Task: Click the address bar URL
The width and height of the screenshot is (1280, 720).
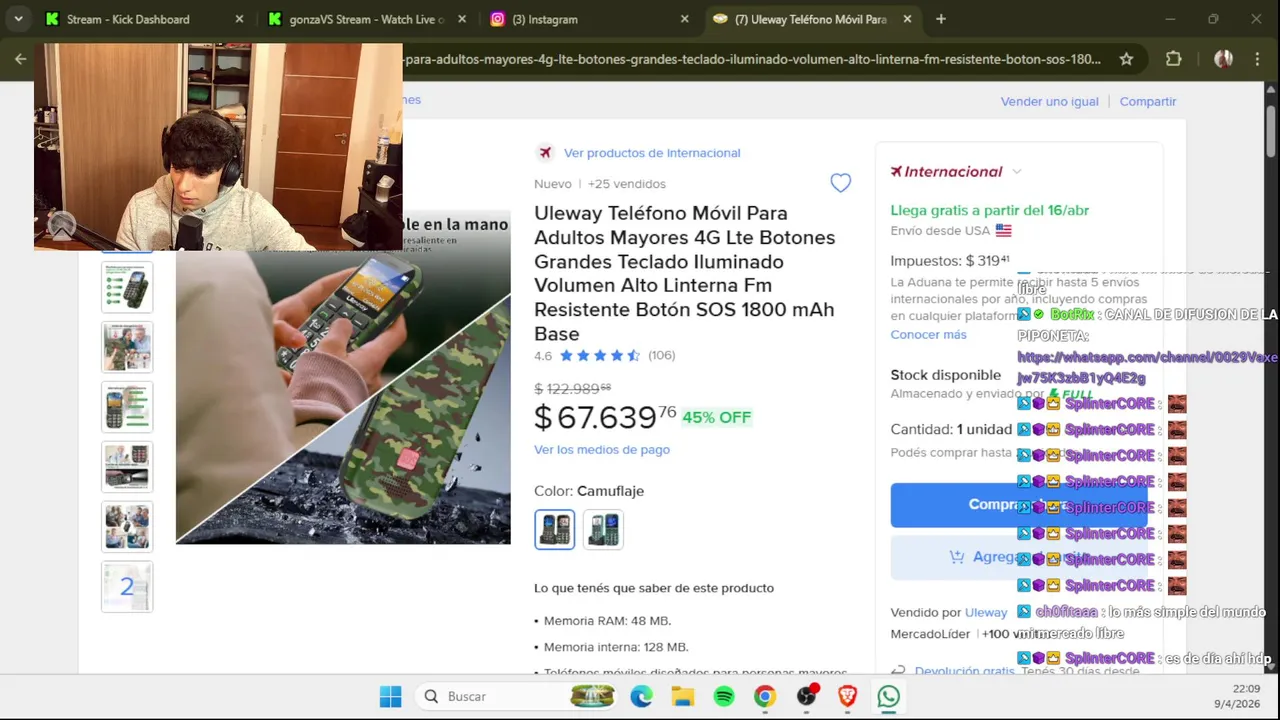Action: click(752, 59)
